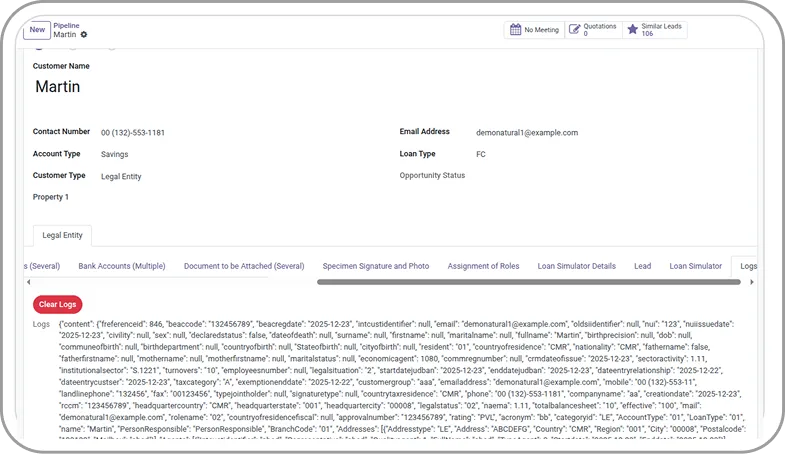Create a new record with New button
Image resolution: width=785 pixels, height=454 pixels.
(37, 30)
